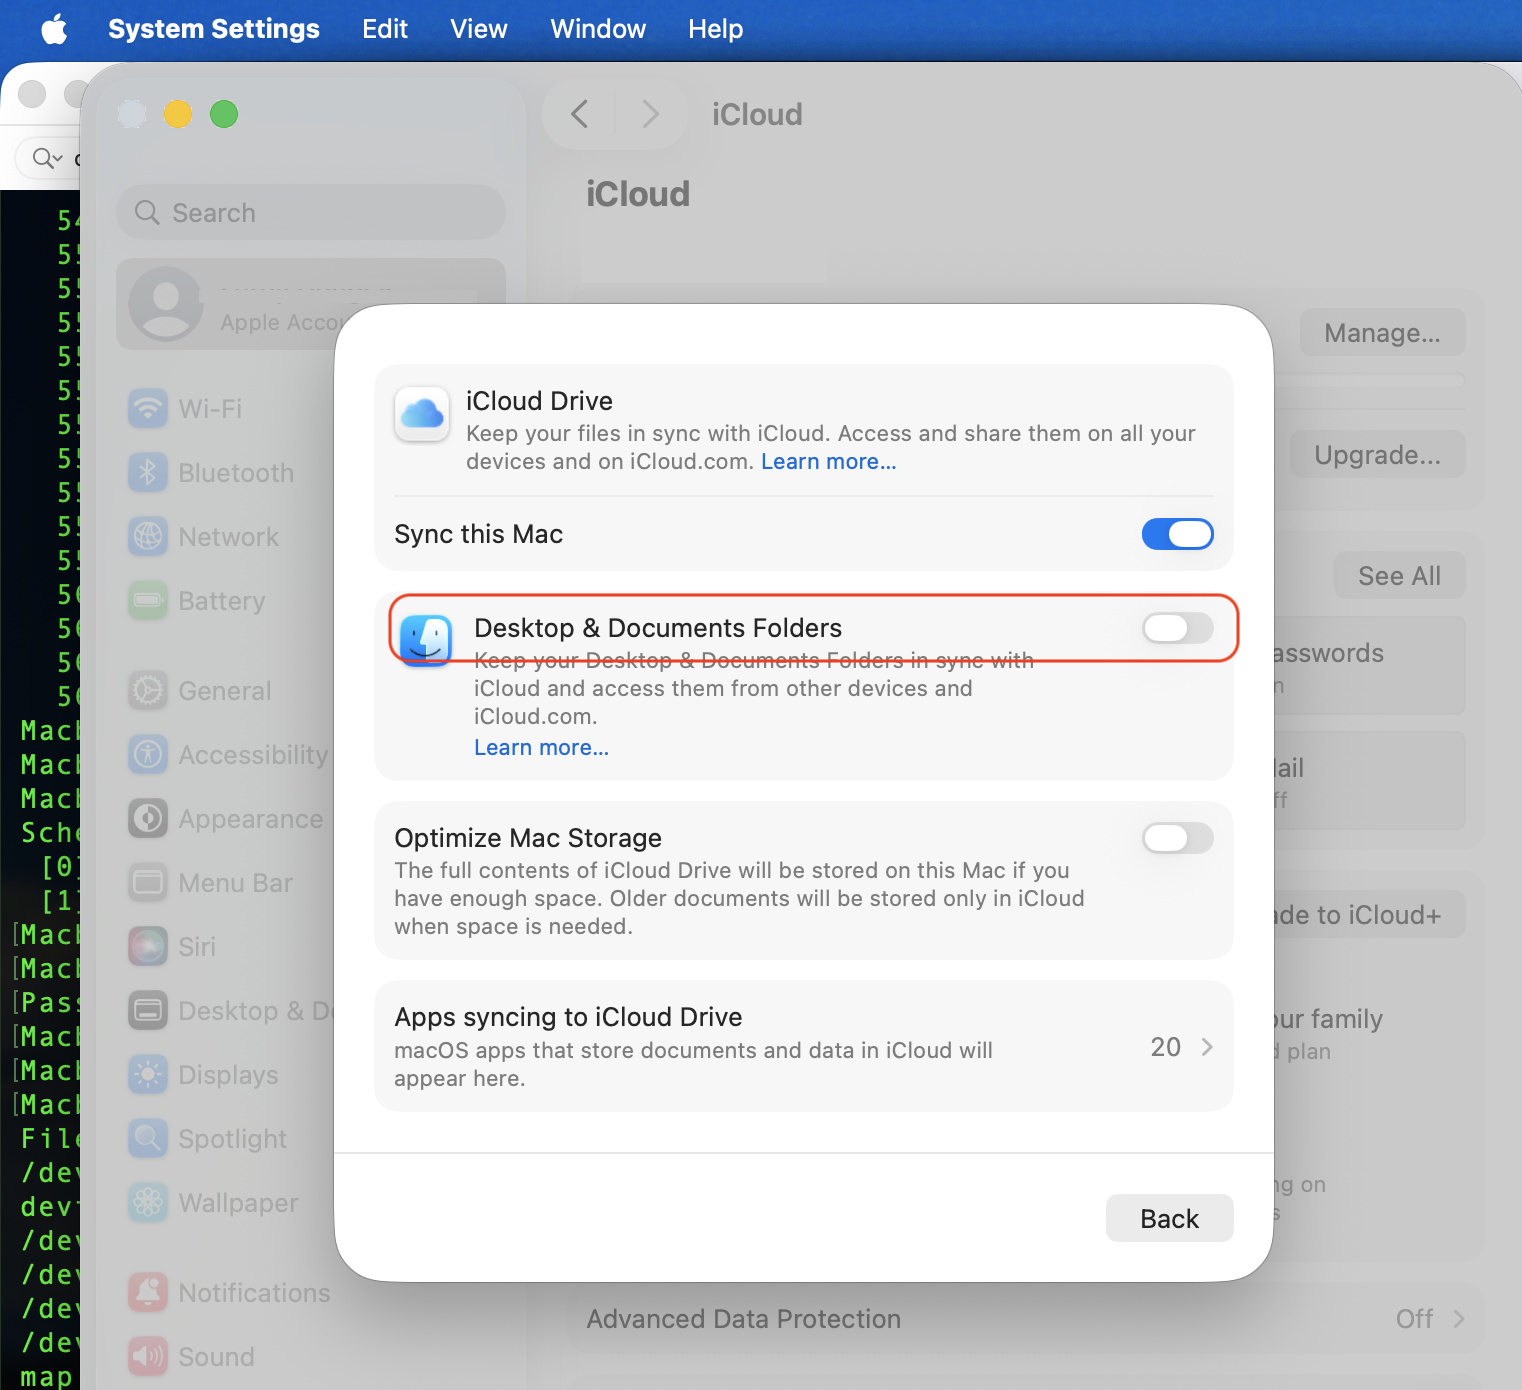Click the See All button
This screenshot has height=1390, width=1522.
[1399, 576]
